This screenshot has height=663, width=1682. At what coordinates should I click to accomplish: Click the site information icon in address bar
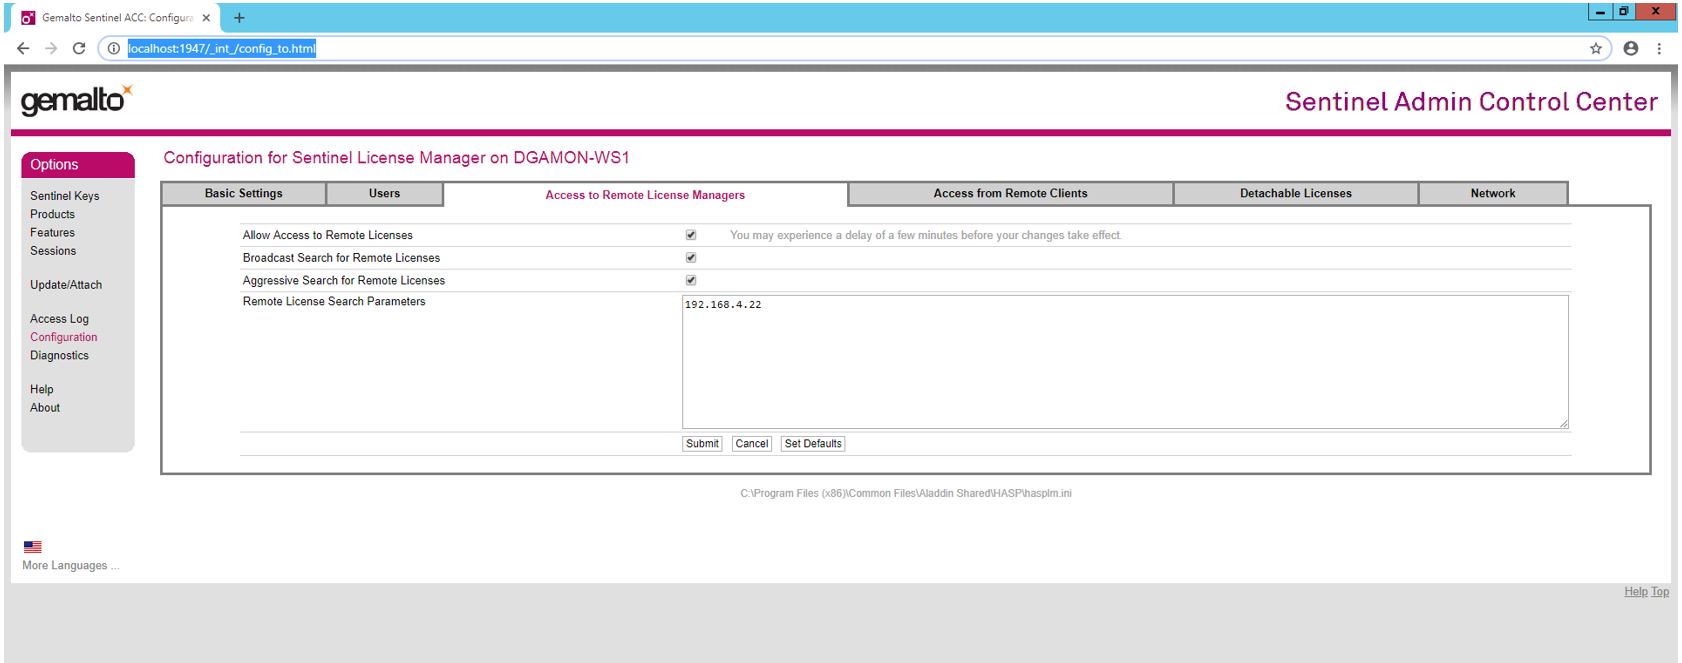coord(114,48)
